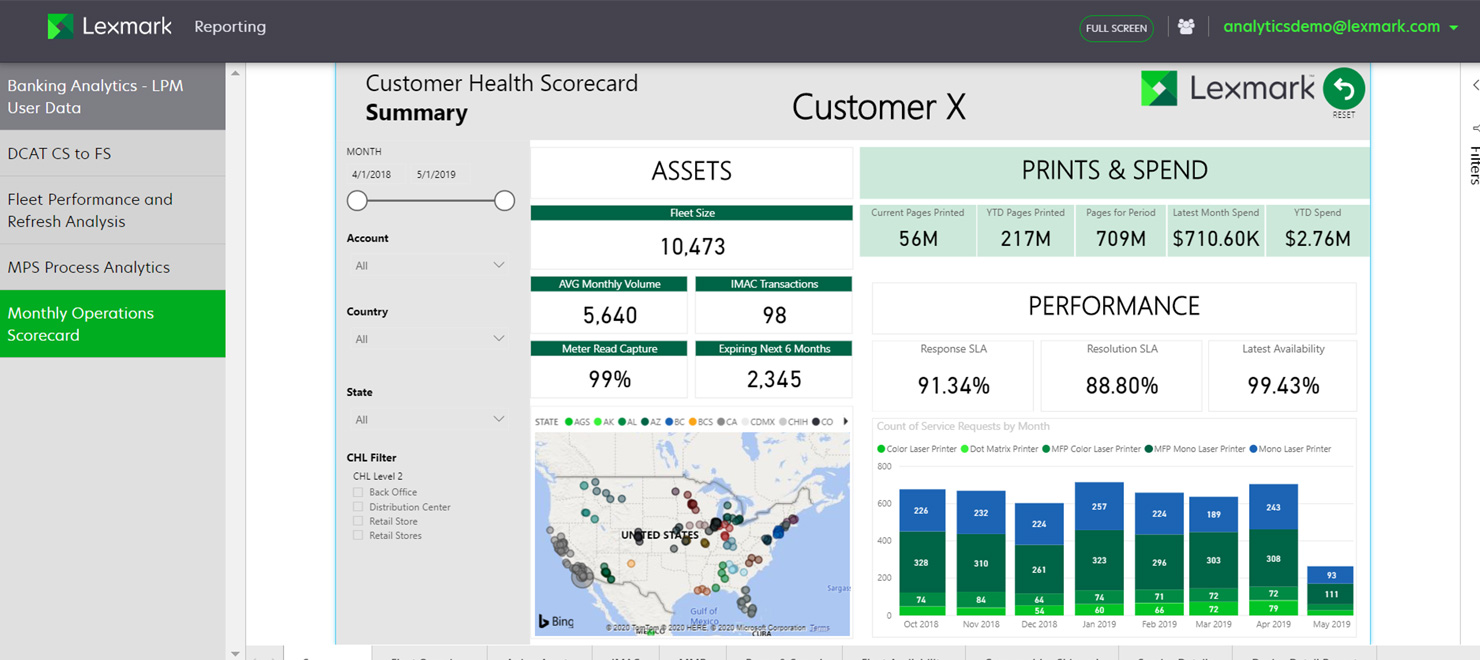Image resolution: width=1480 pixels, height=660 pixels.
Task: Click the May 2019 blue bar segment 93
Action: pos(1331,575)
